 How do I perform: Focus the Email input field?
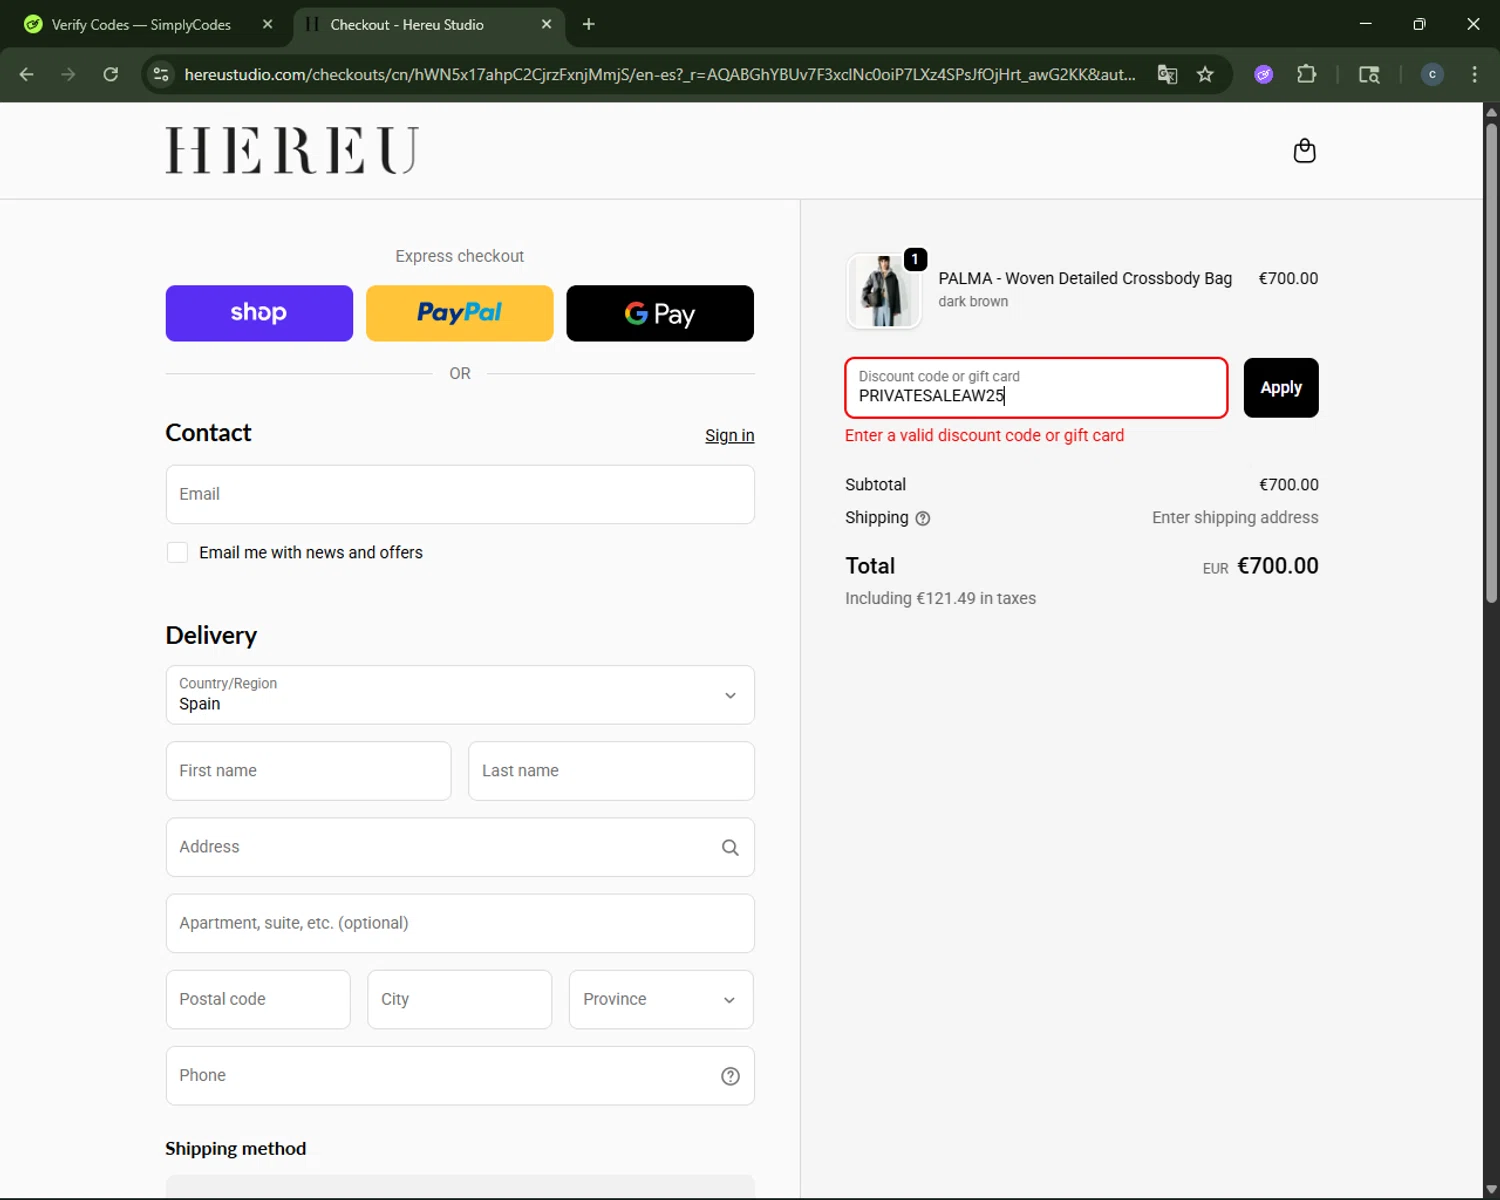pos(460,494)
